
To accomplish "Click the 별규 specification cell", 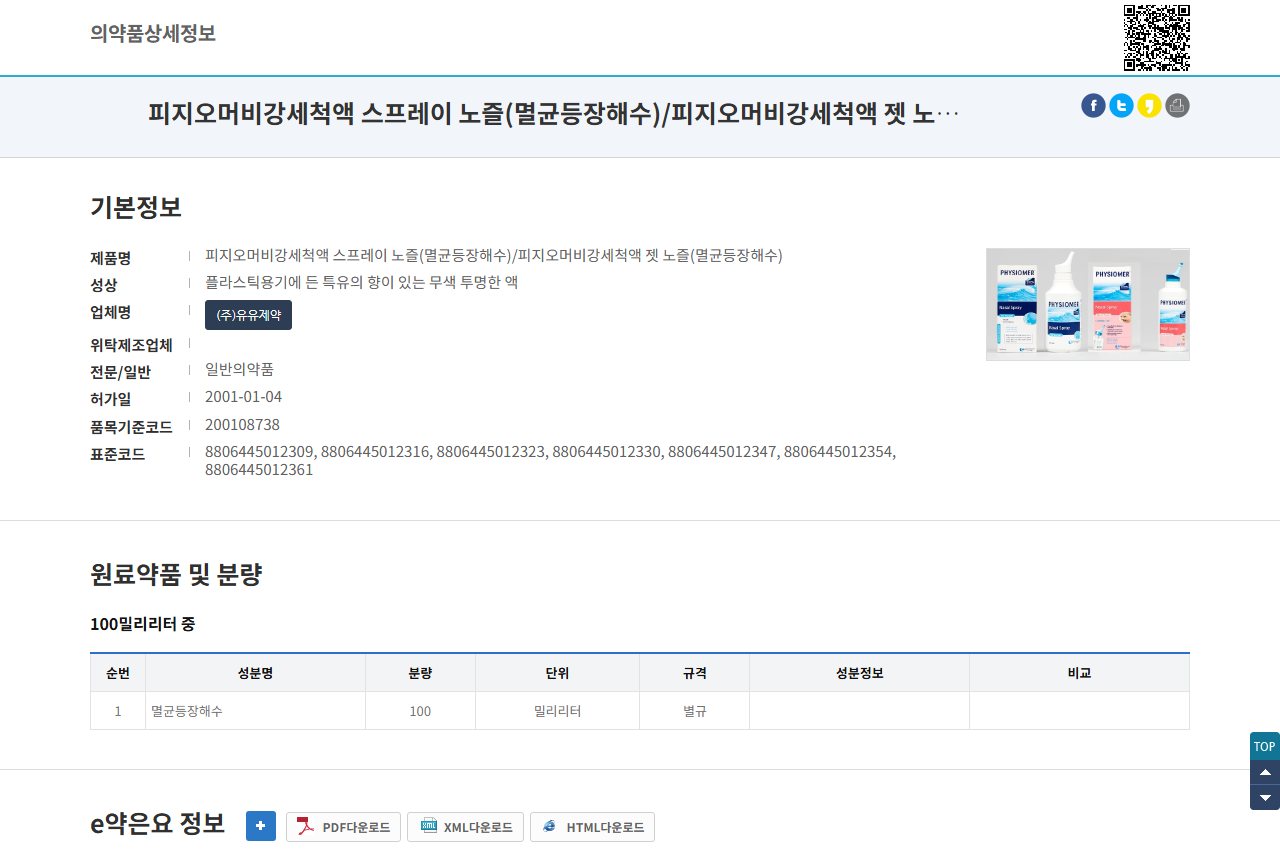I will (x=695, y=711).
